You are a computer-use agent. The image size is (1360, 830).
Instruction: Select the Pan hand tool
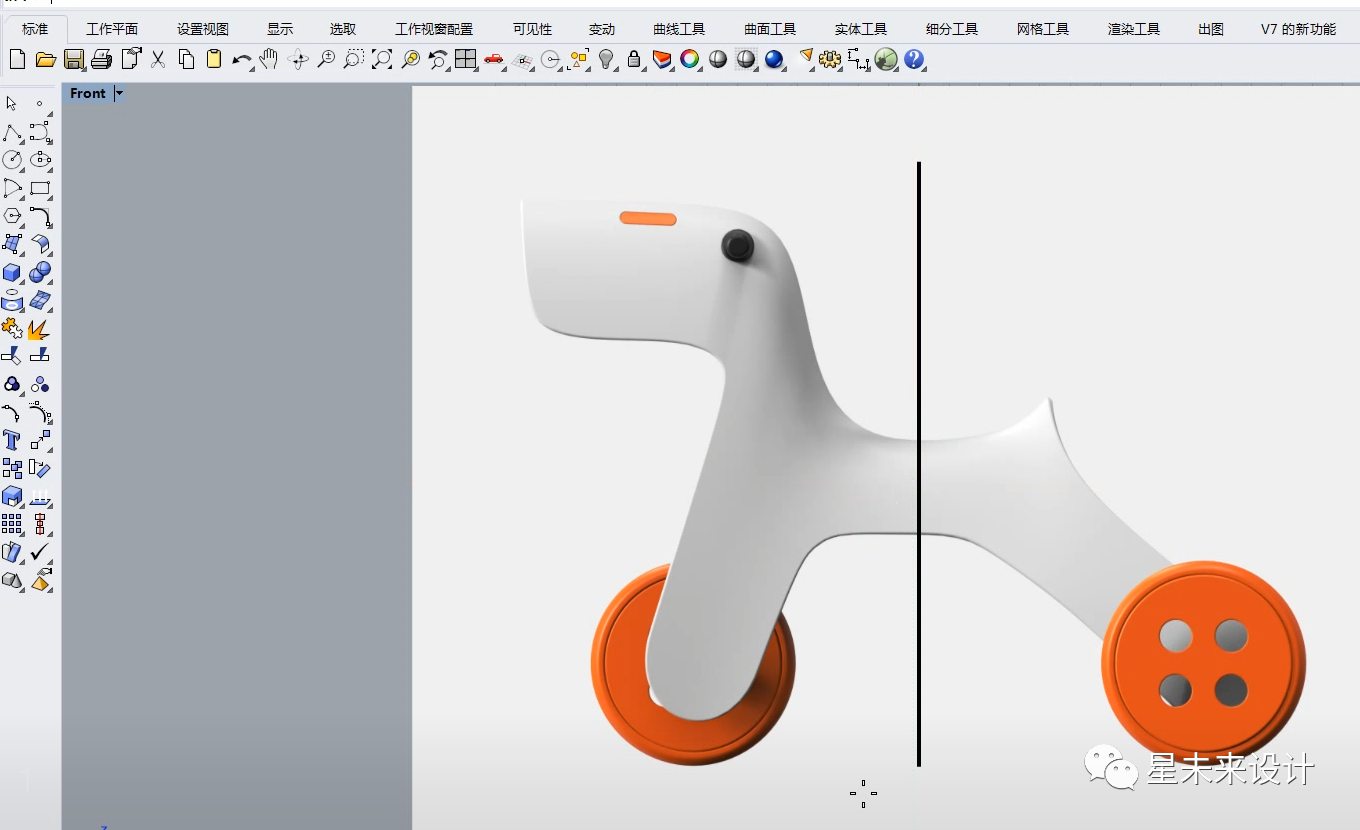point(268,60)
